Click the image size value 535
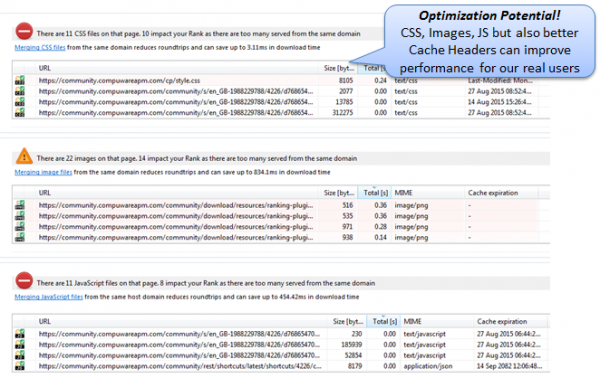The image size is (600, 378). coord(347,216)
